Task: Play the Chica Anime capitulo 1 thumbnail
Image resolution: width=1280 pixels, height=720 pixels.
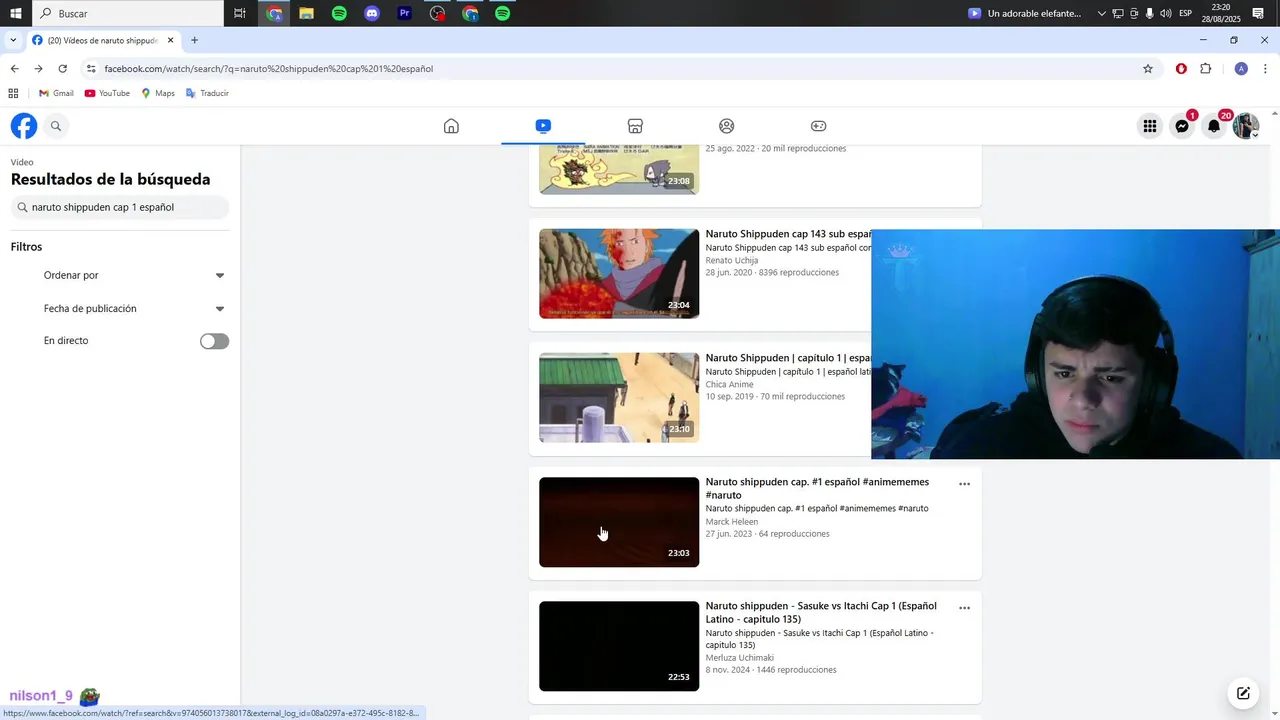Action: click(x=619, y=398)
